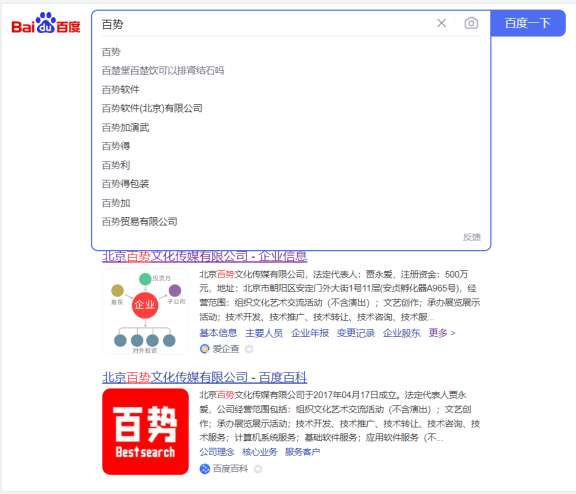Click the 百度百科 source icon
The image size is (576, 494).
pos(205,469)
